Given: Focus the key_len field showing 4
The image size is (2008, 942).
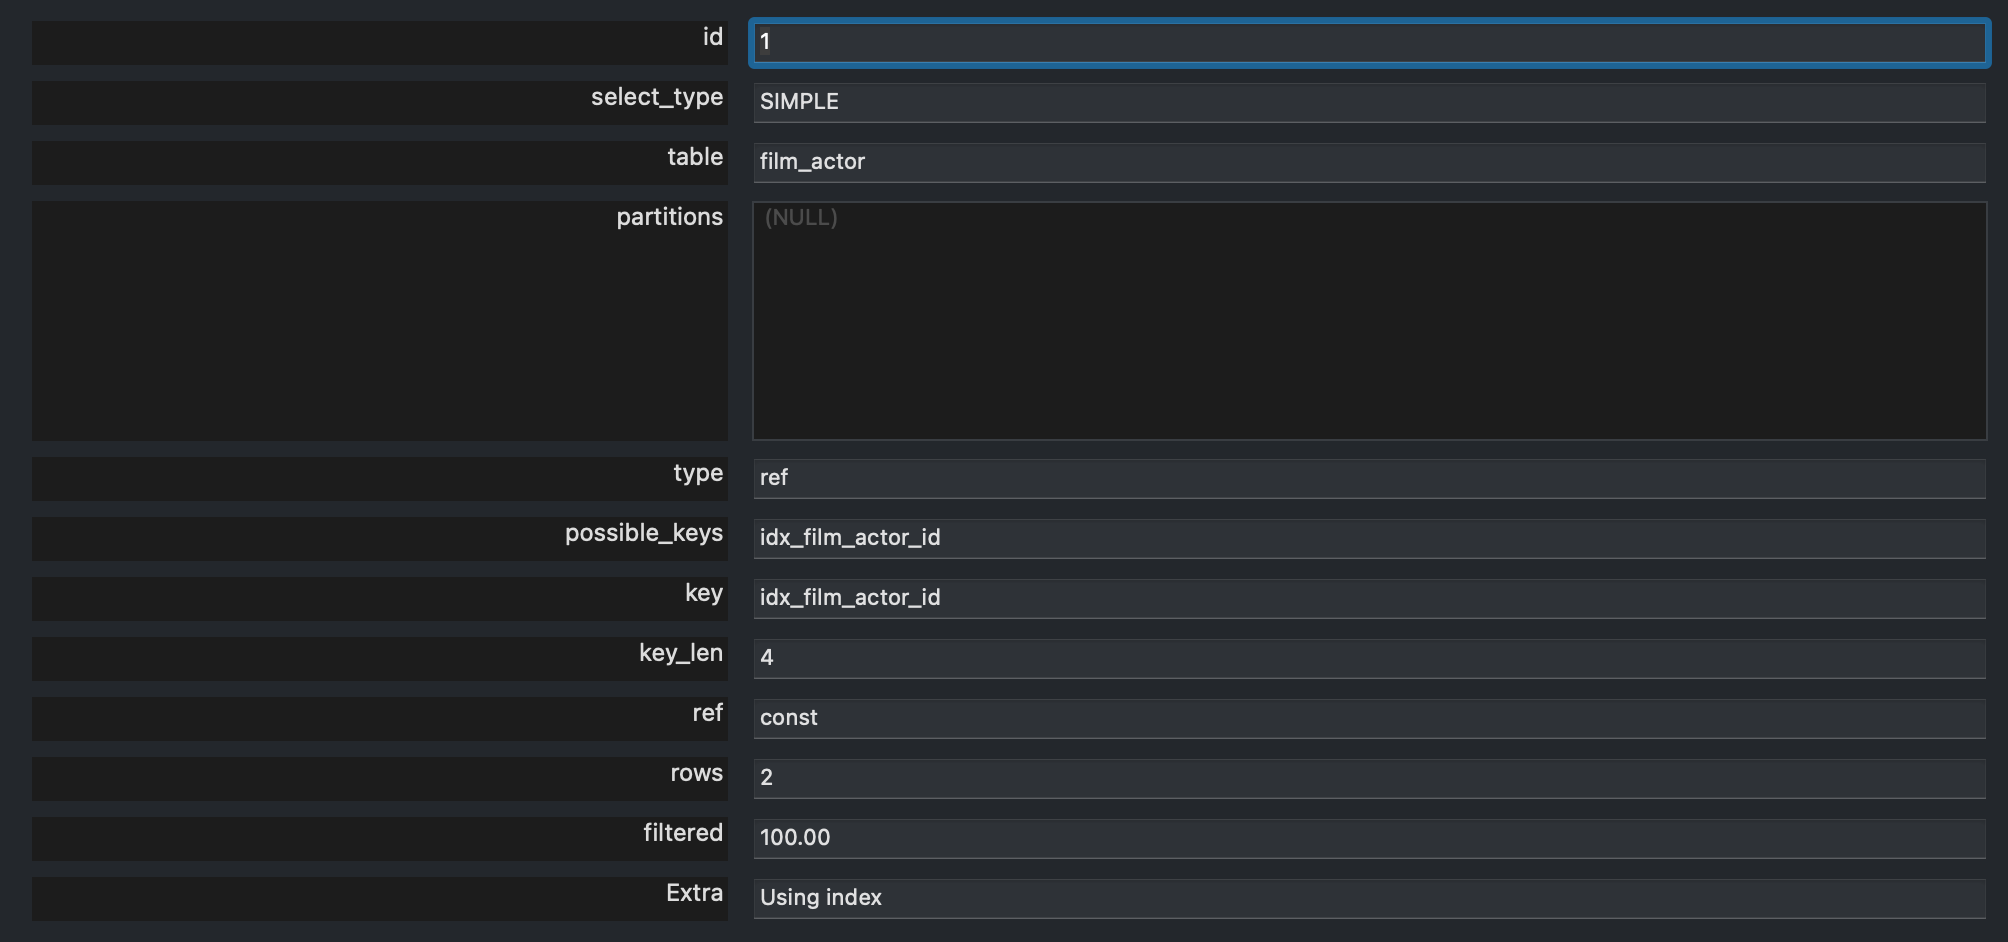Looking at the screenshot, I should [1368, 658].
